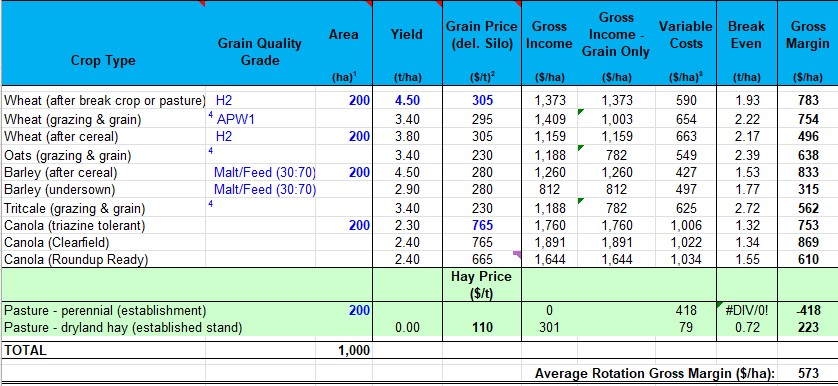Select the Hay Price ($/t) header cell
This screenshot has width=838, height=386.
point(482,284)
